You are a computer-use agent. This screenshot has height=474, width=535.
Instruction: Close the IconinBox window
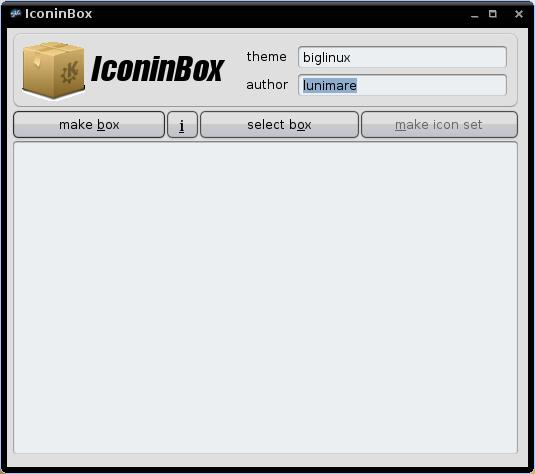click(x=519, y=14)
